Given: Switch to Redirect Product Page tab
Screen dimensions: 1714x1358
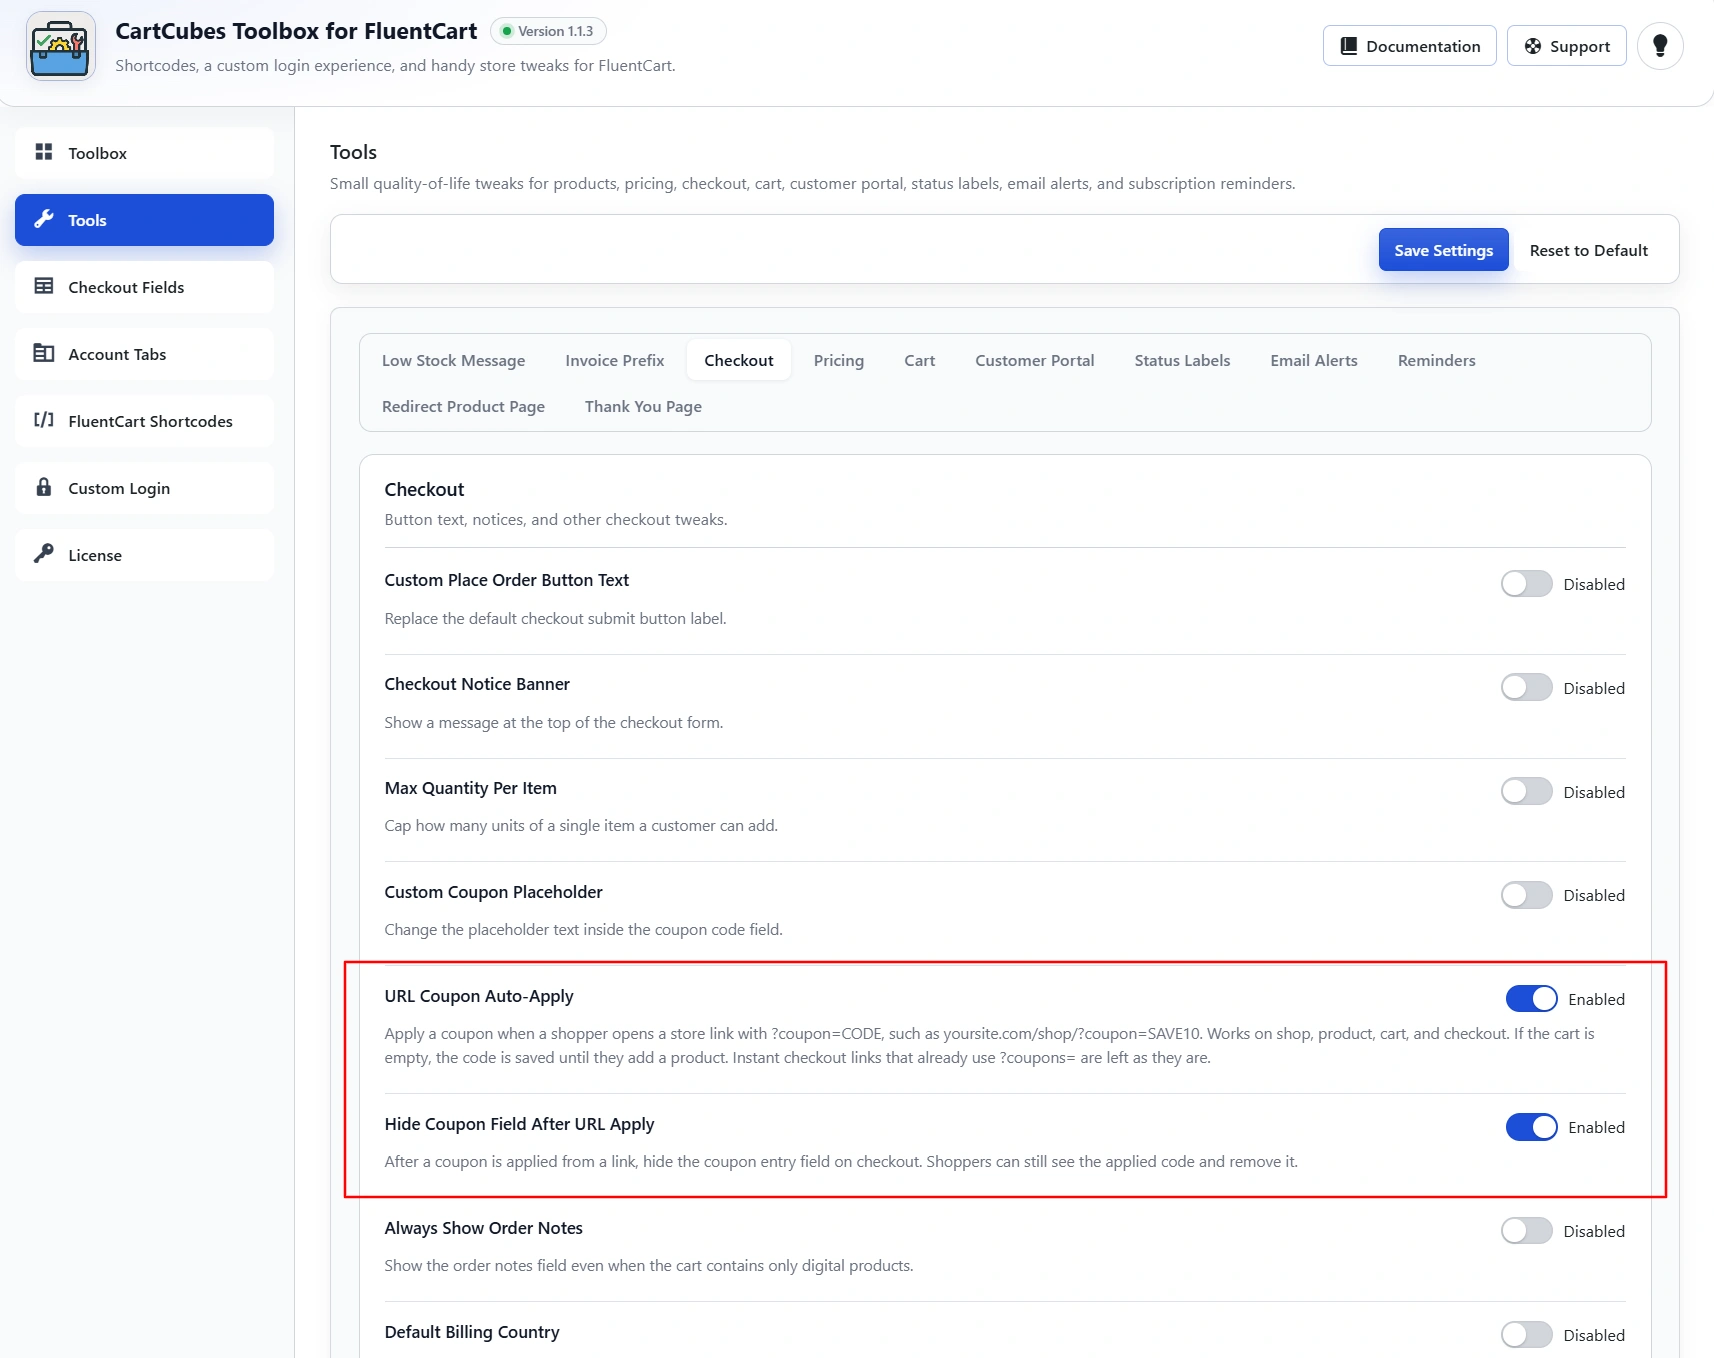Looking at the screenshot, I should [463, 406].
